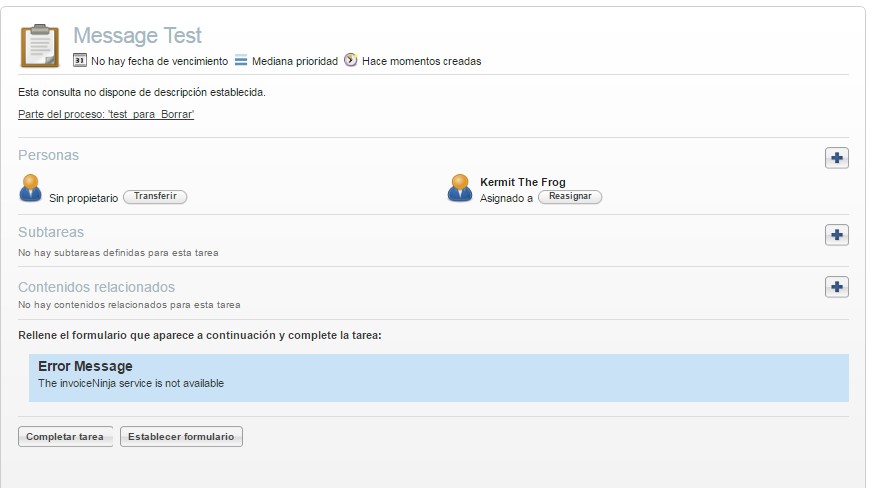Open the 'test_para_Borrar' process link
The width and height of the screenshot is (876, 488).
point(106,115)
